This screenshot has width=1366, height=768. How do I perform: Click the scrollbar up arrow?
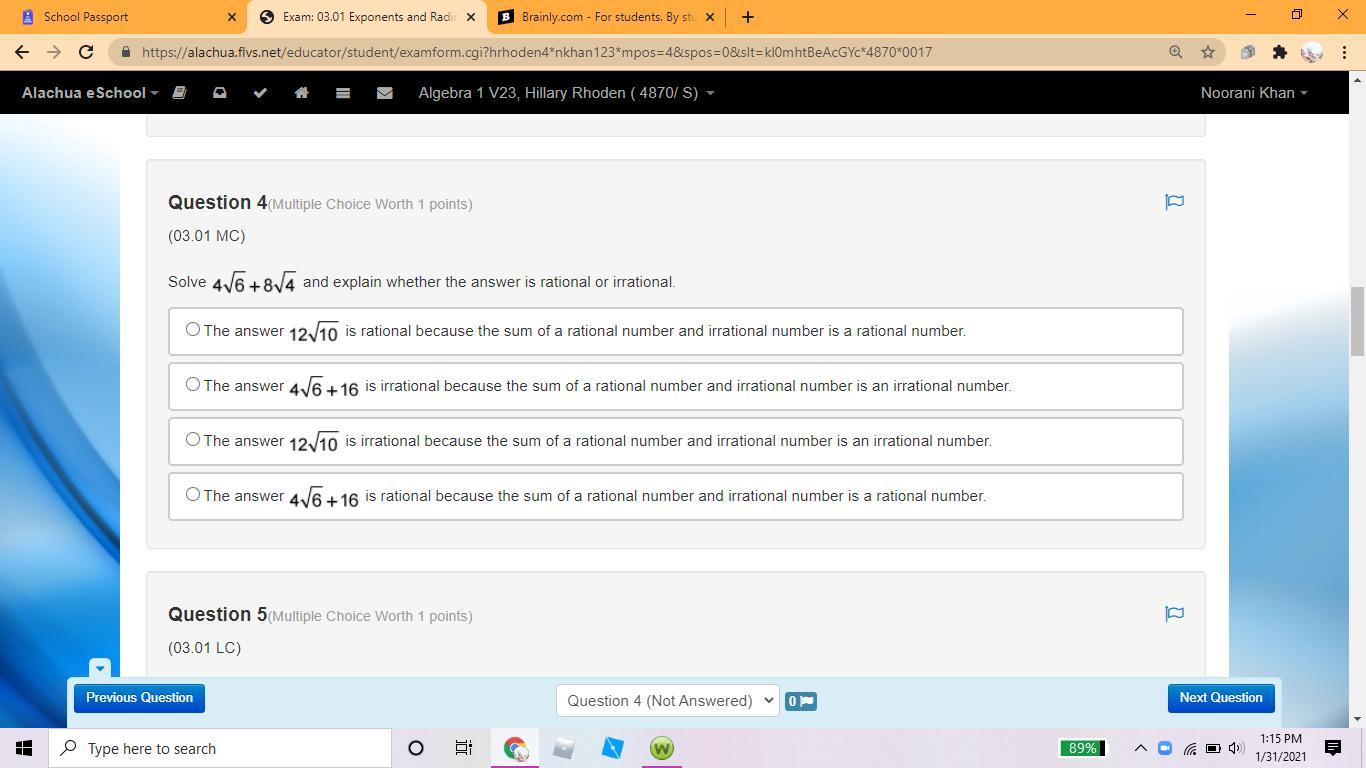tap(1357, 79)
